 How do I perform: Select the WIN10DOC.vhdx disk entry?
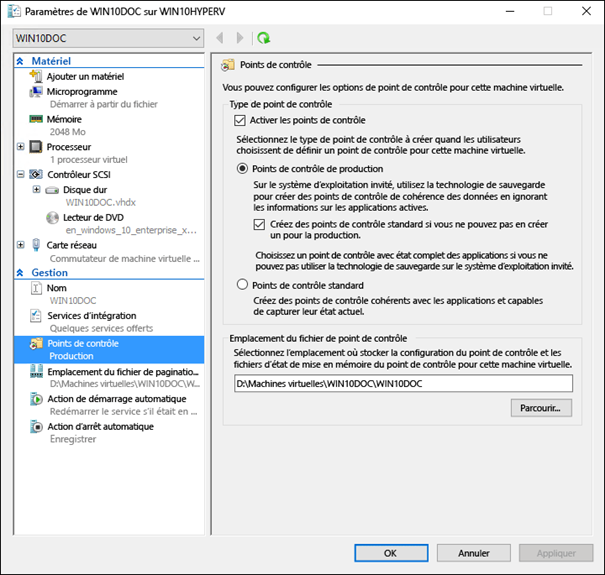tap(101, 203)
